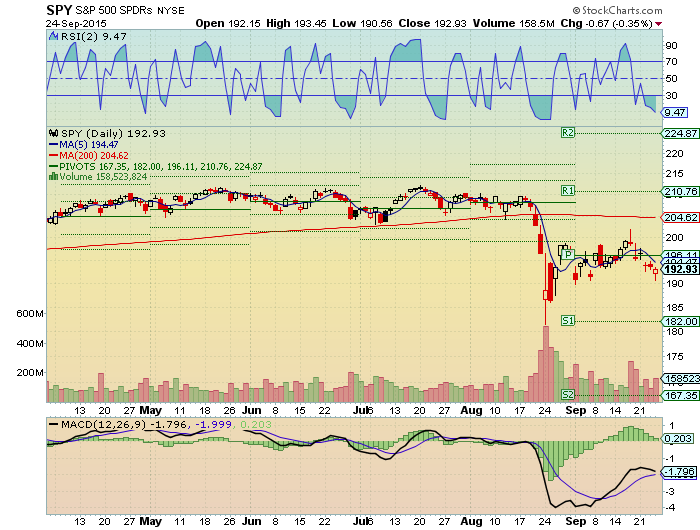700x530 pixels.
Task: Click the 200M volume axis label
Action: pyautogui.click(x=30, y=372)
